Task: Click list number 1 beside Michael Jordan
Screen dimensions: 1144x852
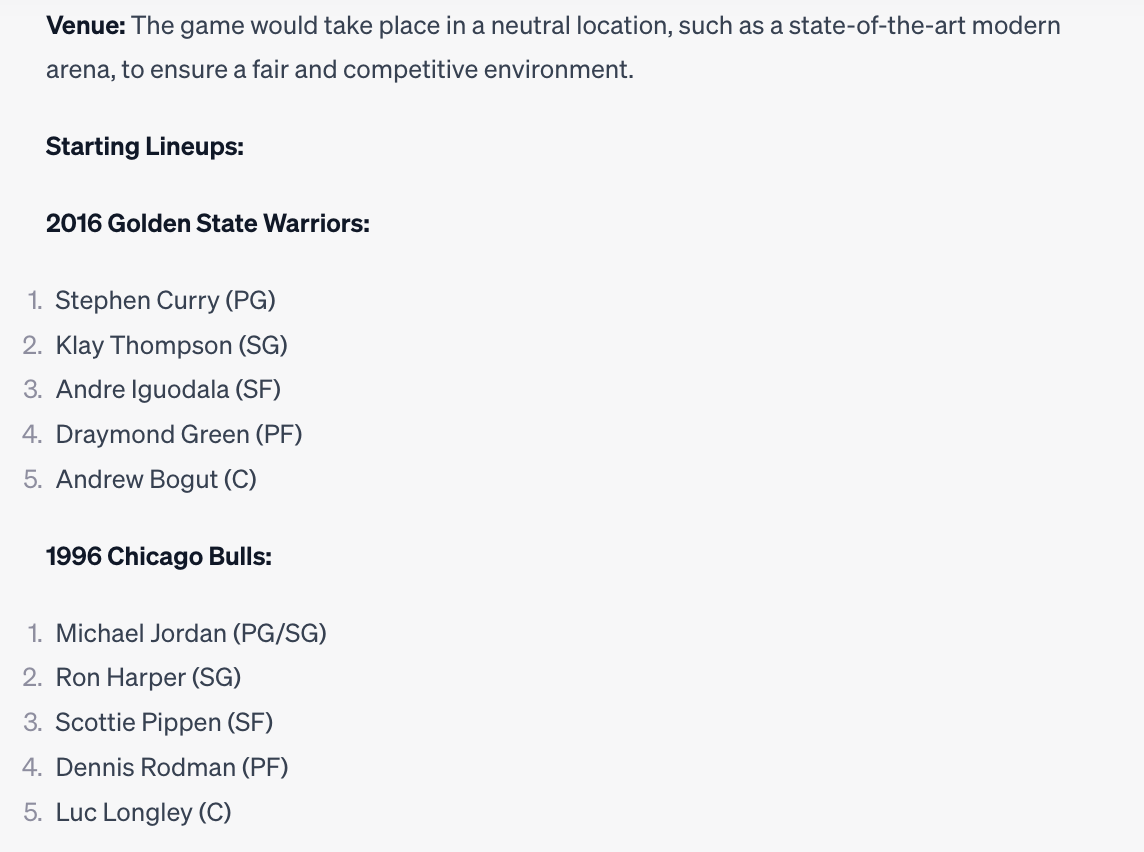Action: tap(34, 633)
